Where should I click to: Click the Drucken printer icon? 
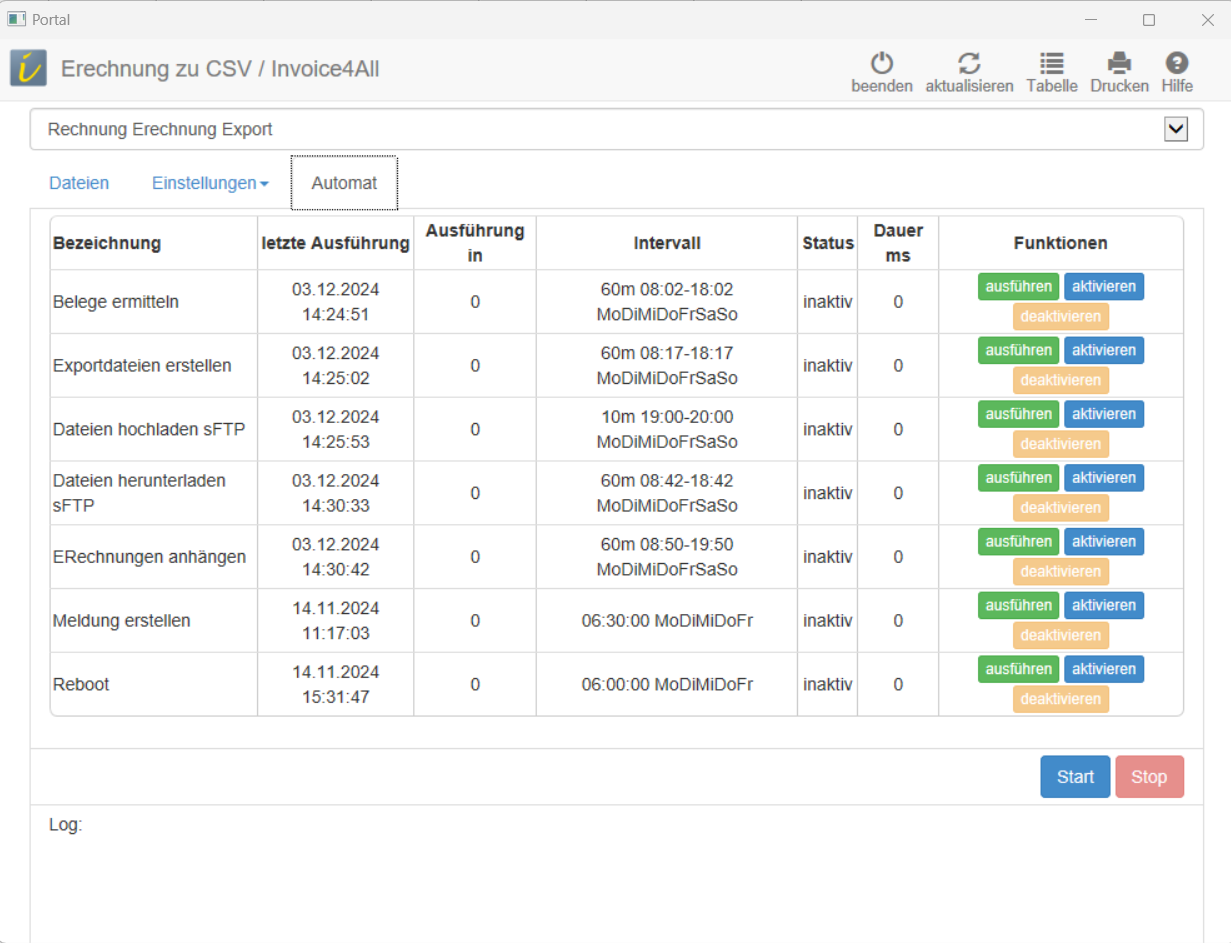1119,64
